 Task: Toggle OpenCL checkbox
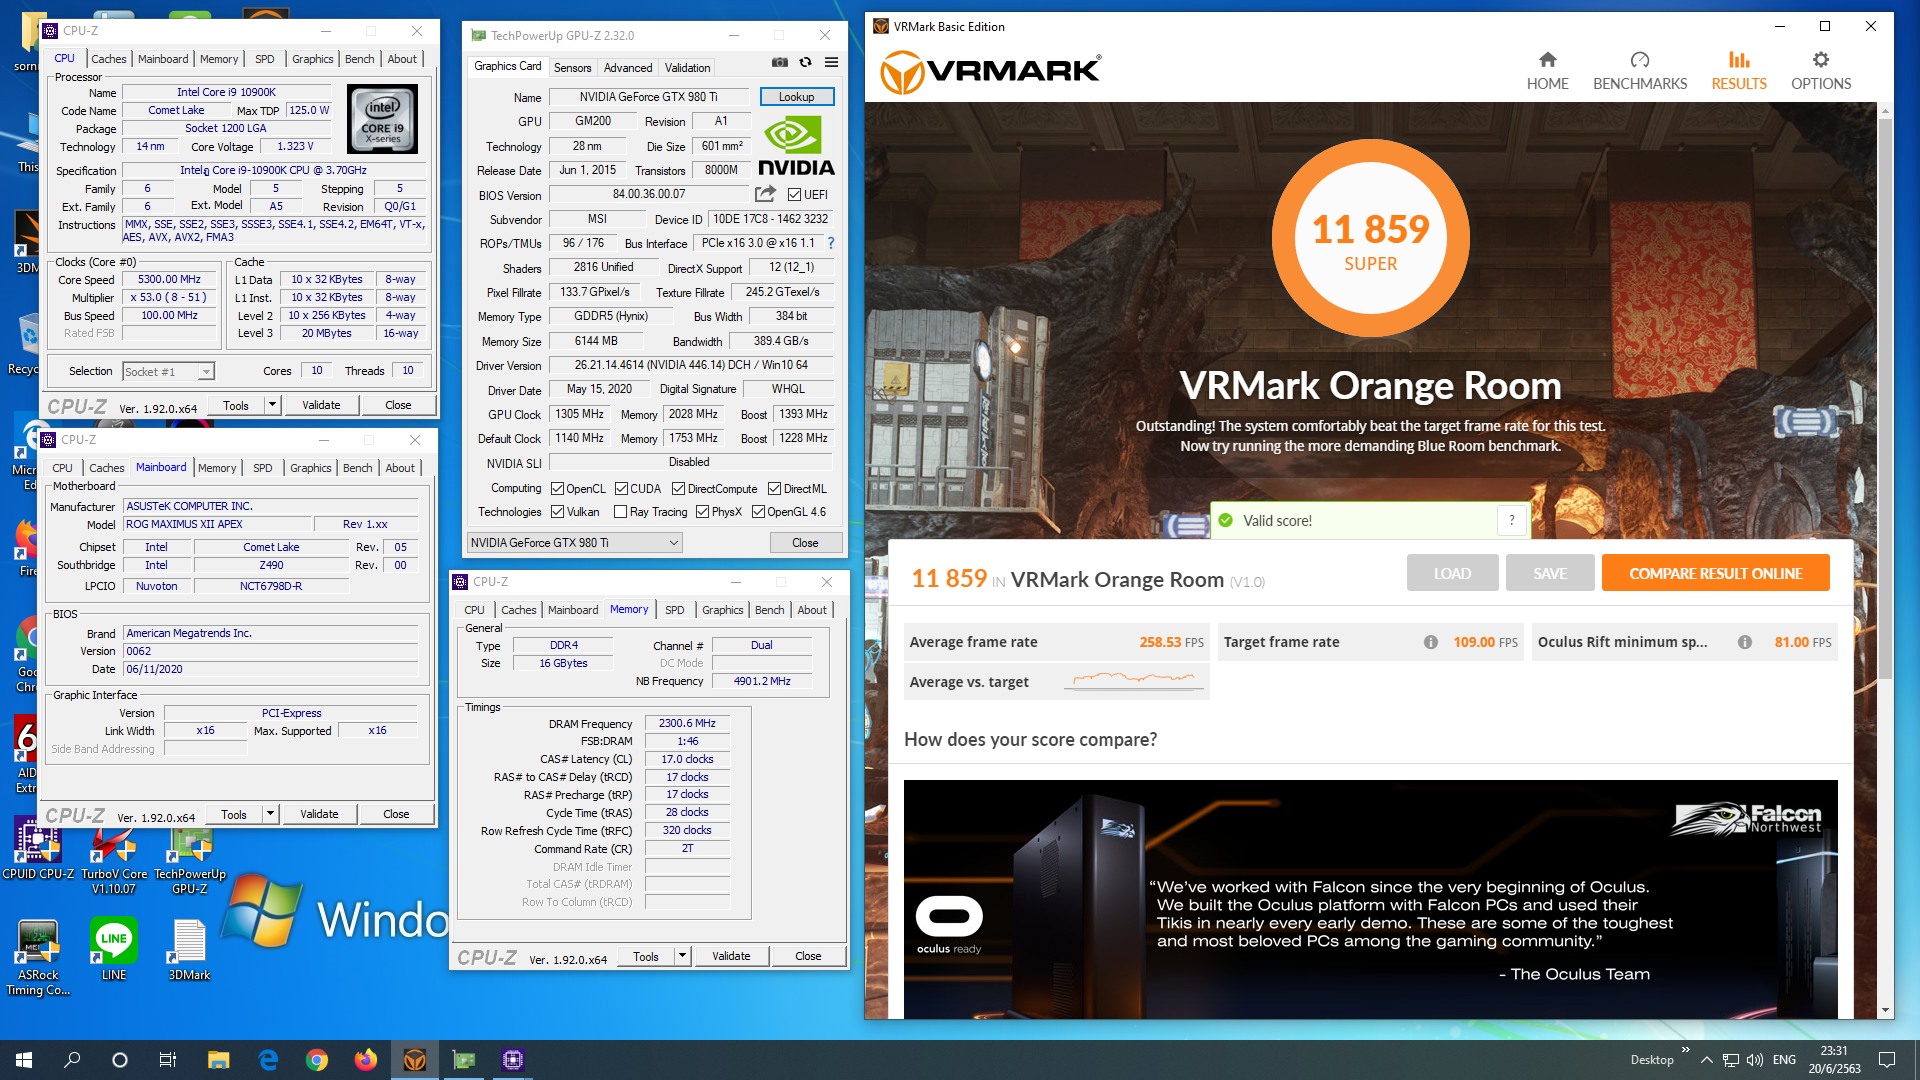click(x=558, y=488)
